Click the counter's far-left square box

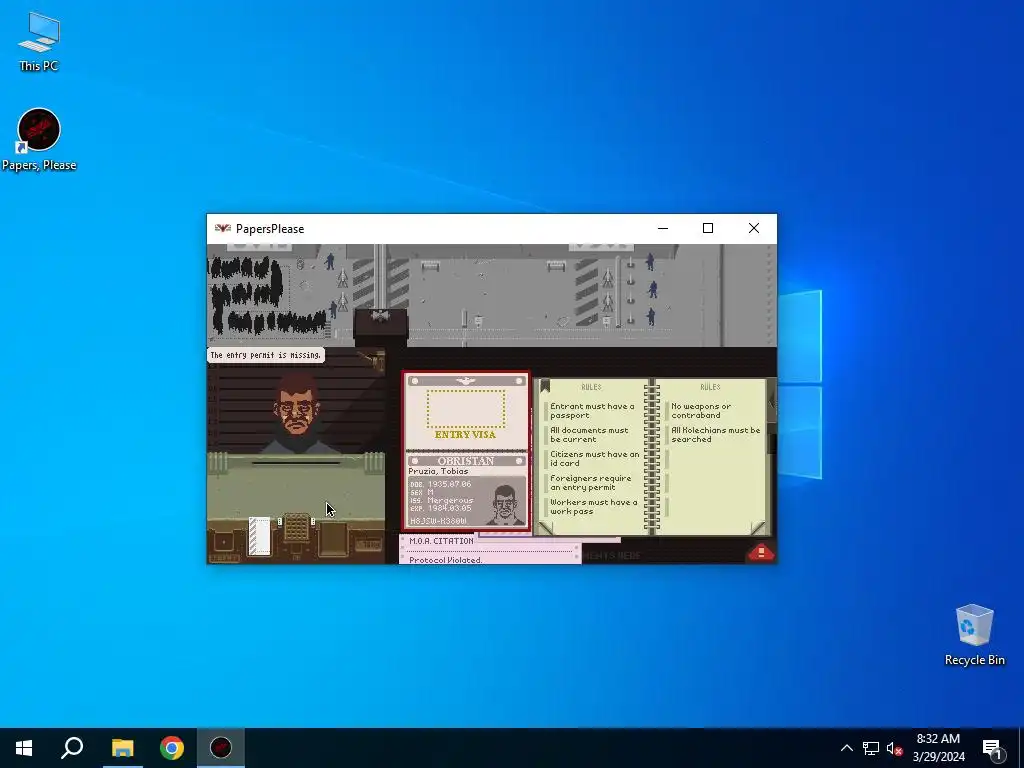(224, 541)
